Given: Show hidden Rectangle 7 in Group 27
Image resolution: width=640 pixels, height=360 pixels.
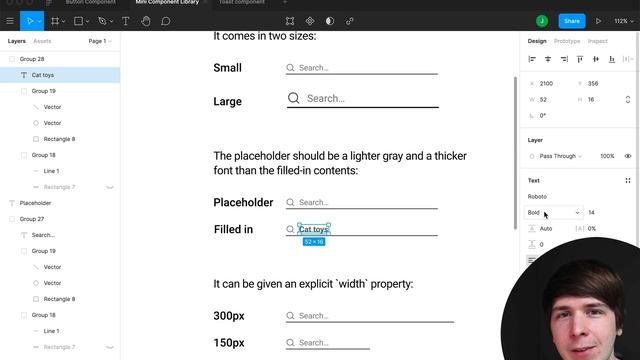Looking at the screenshot, I should pos(110,347).
